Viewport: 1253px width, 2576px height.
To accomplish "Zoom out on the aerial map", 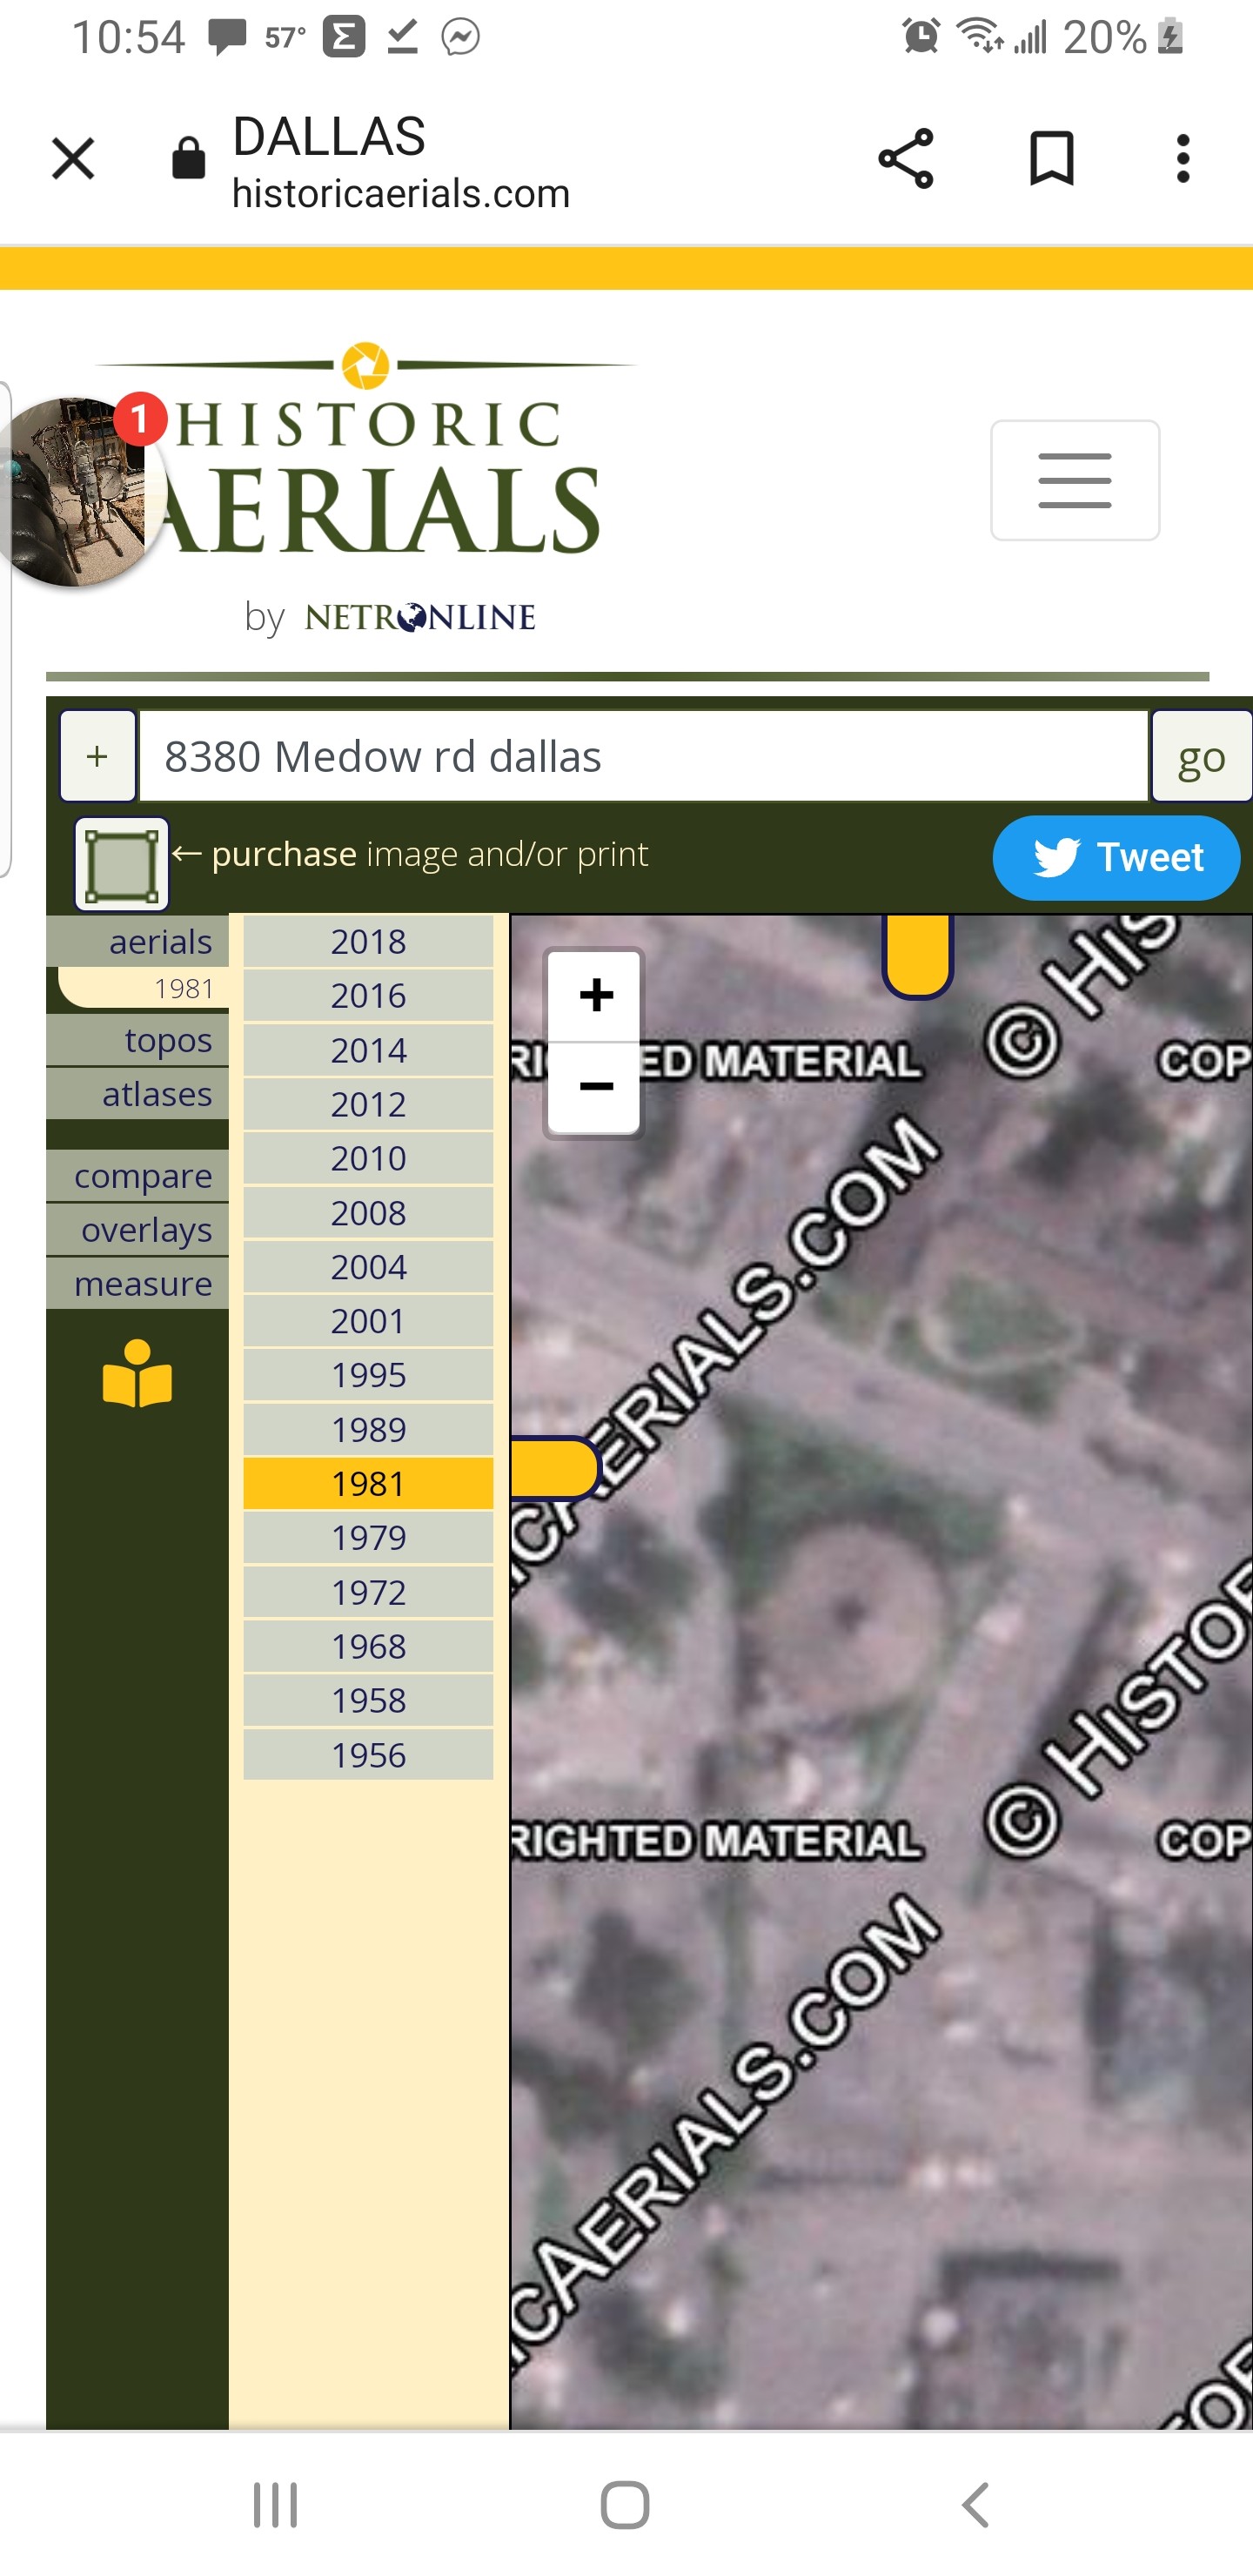I will tap(596, 1086).
